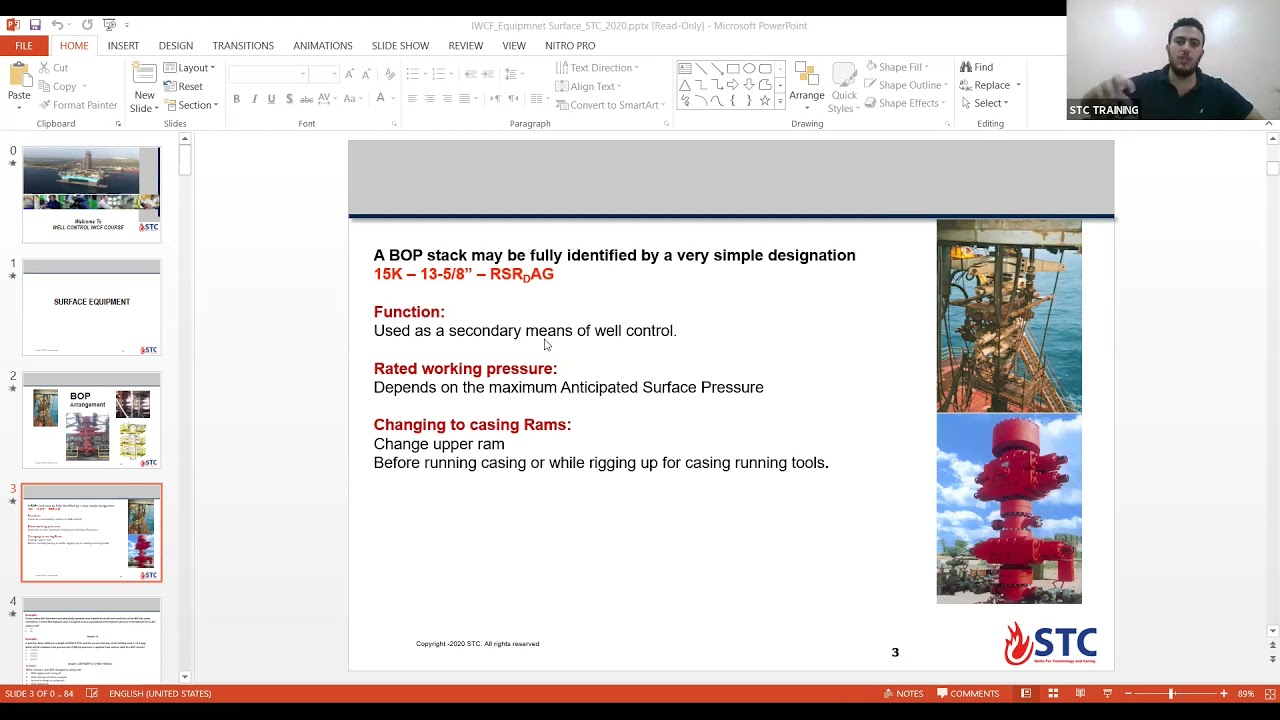The width and height of the screenshot is (1280, 720).
Task: Toggle Italic formatting
Action: pos(254,99)
